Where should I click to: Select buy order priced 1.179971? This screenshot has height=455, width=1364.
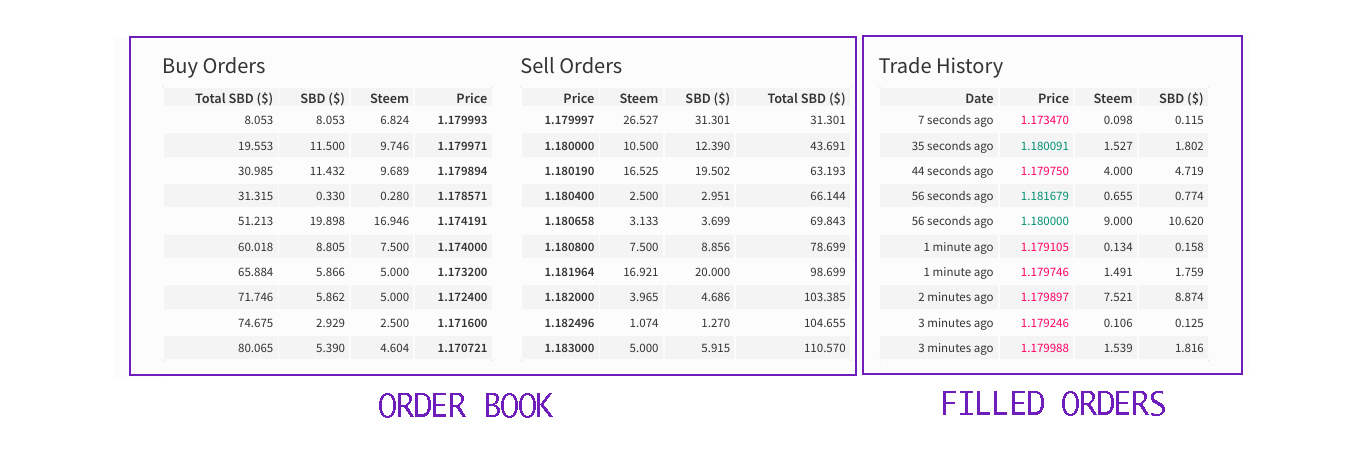(327, 145)
